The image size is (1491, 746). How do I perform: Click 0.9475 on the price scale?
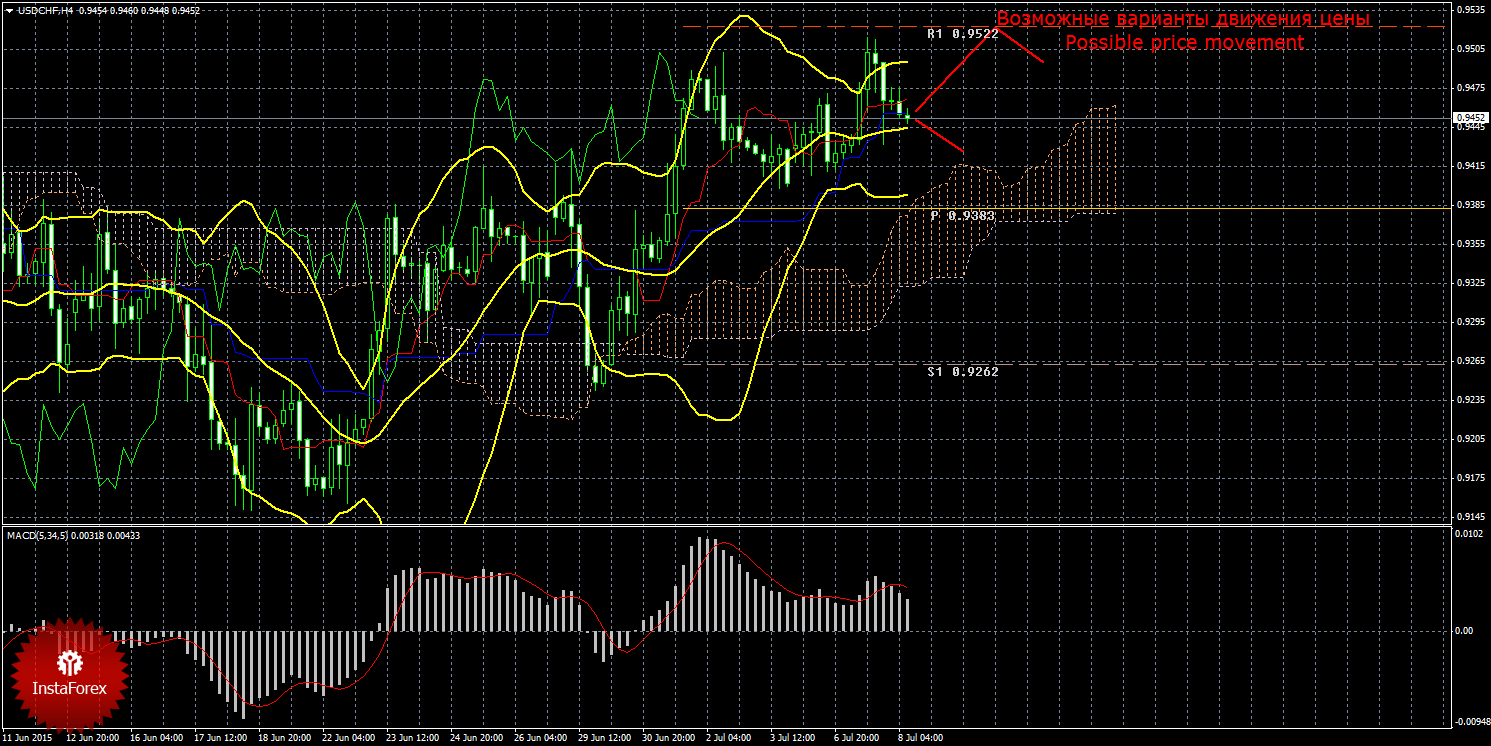pos(1469,87)
